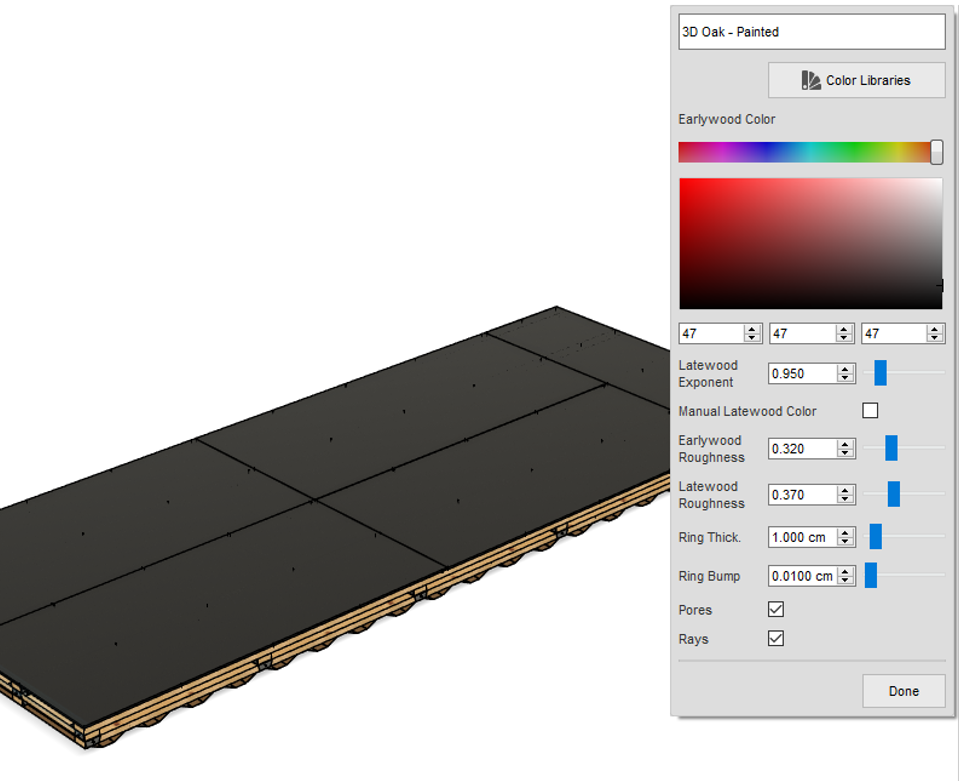
Task: Decrease Ring Thick. with down arrow
Action: point(845,542)
